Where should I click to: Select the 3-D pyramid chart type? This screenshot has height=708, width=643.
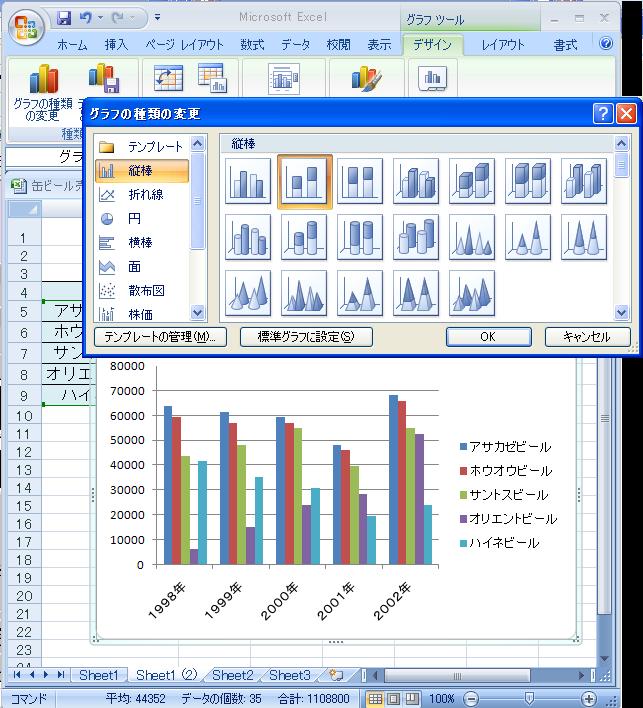tap(472, 293)
